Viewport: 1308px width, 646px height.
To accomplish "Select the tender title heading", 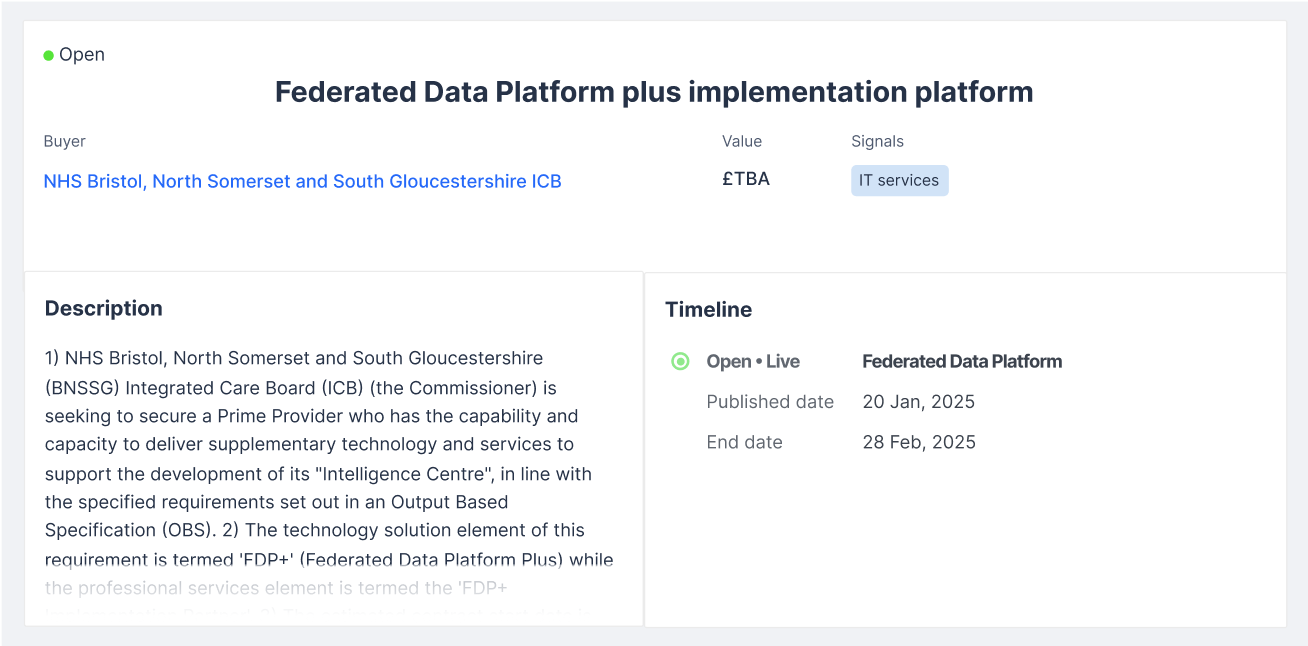I will pos(654,92).
